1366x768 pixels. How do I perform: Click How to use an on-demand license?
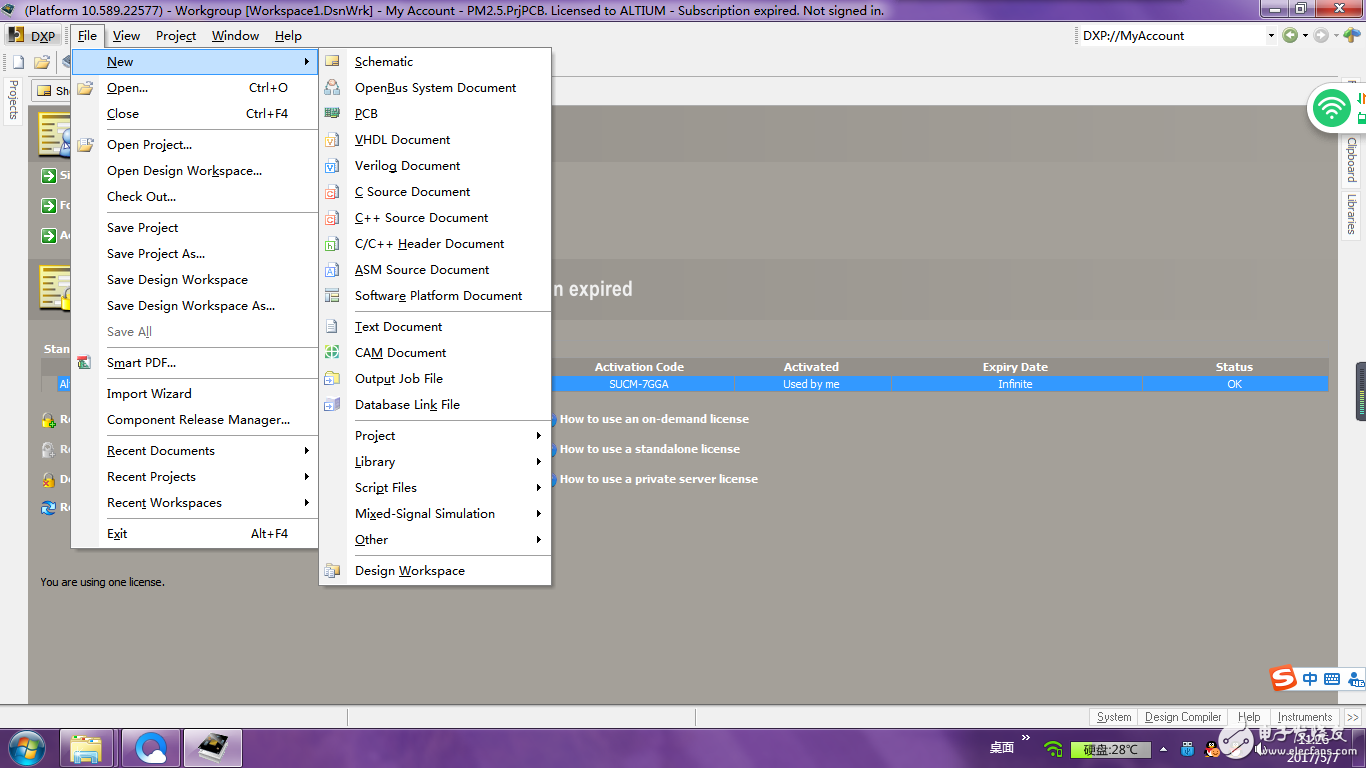(654, 419)
